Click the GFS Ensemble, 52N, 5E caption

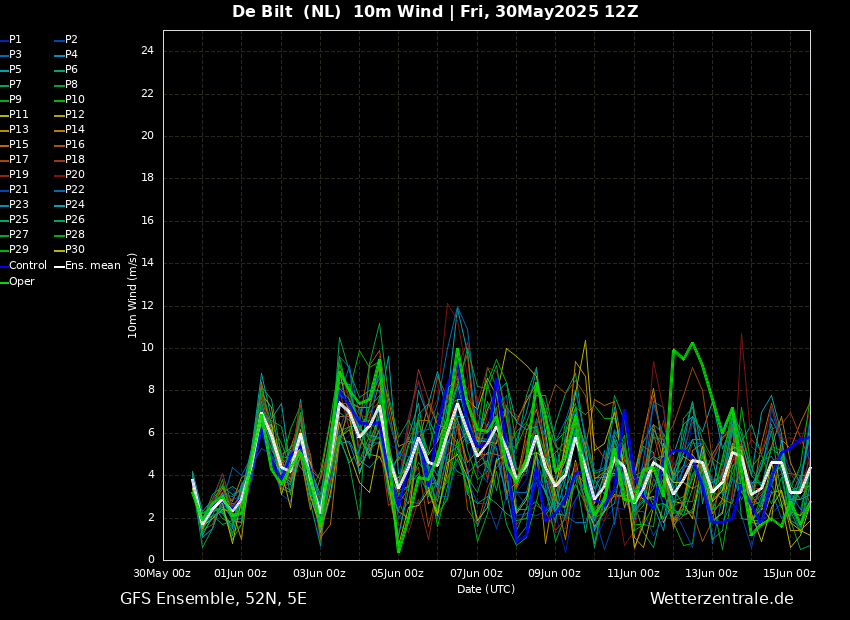pos(213,599)
